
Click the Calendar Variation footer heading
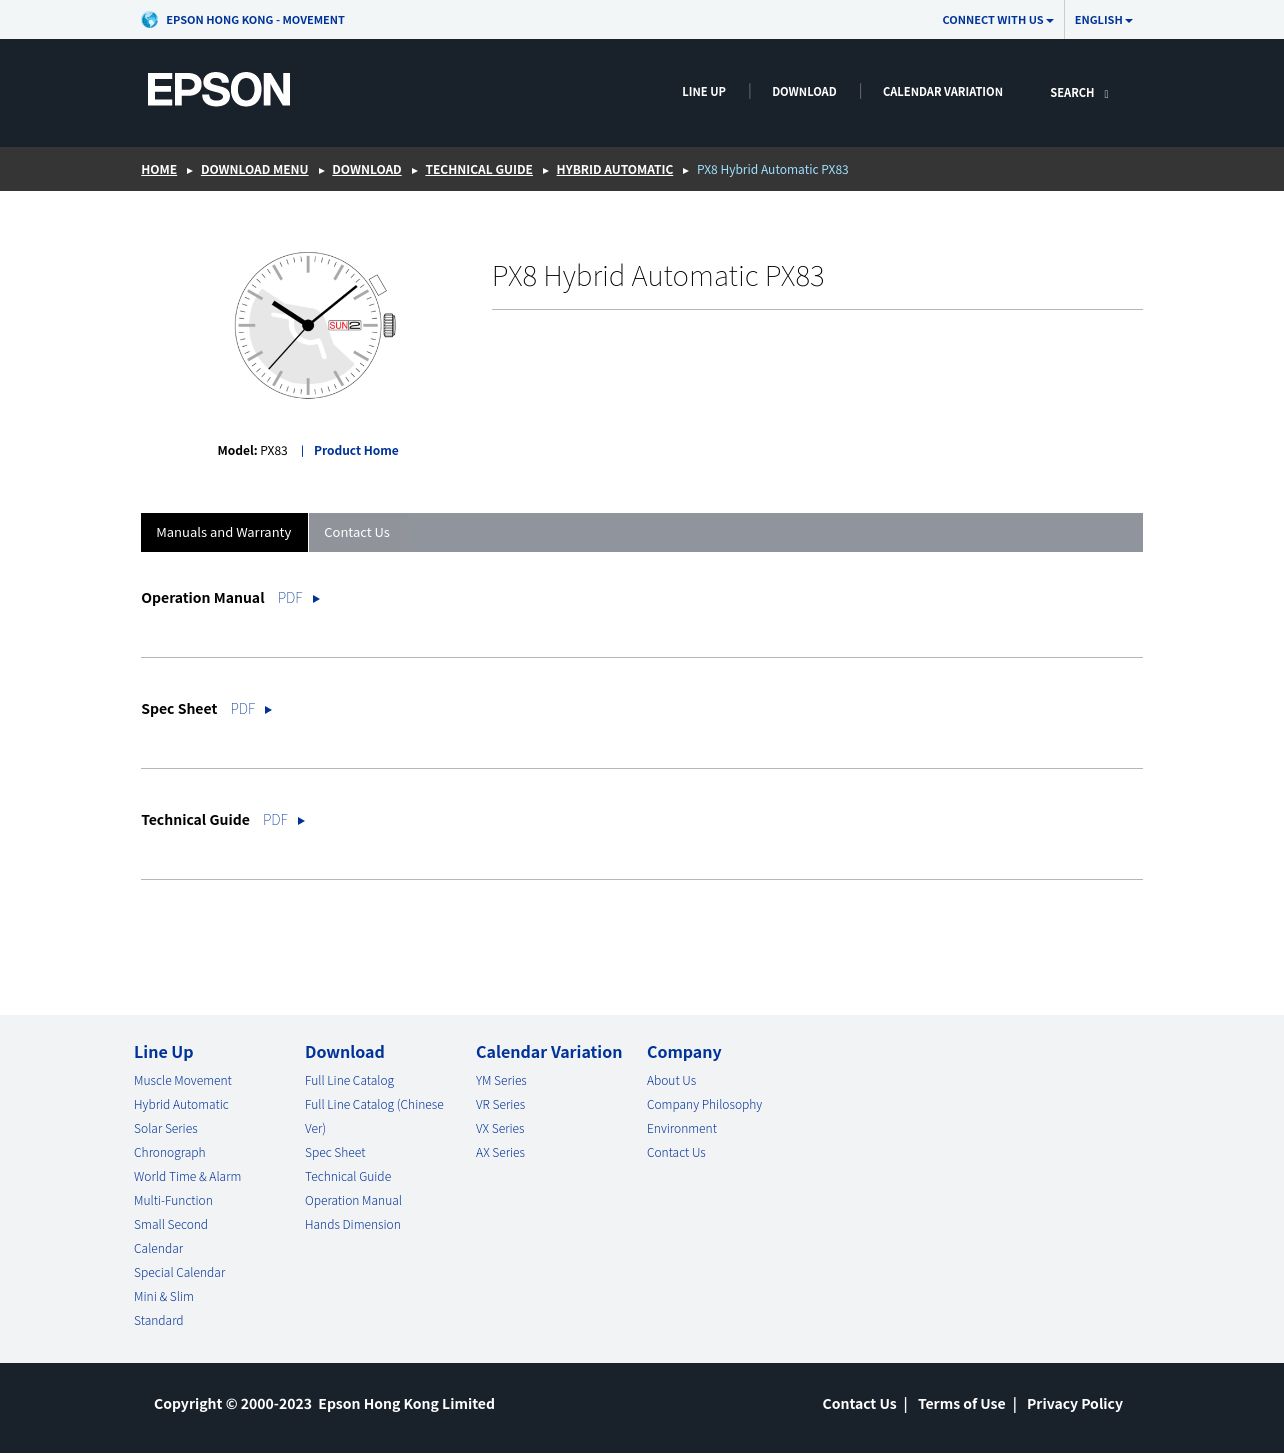pyautogui.click(x=549, y=1052)
